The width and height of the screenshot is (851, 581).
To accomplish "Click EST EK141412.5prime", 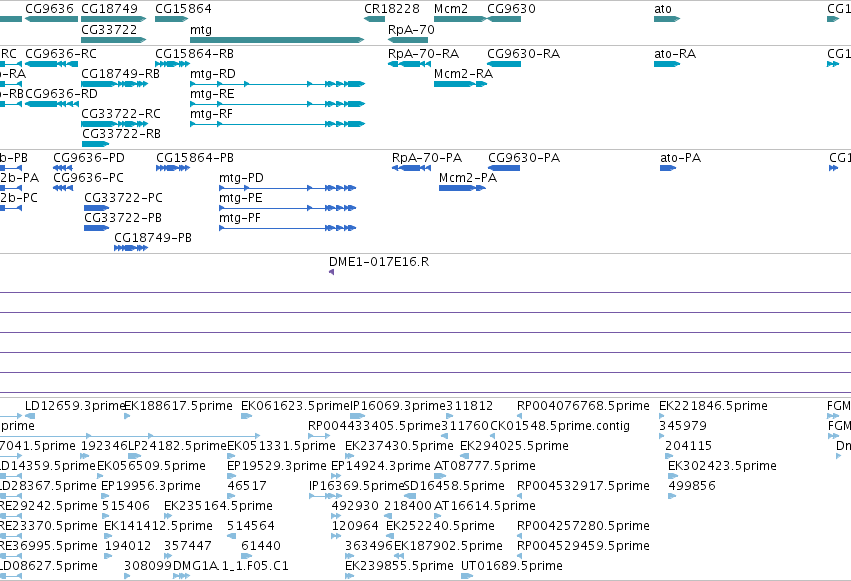I will [x=158, y=526].
